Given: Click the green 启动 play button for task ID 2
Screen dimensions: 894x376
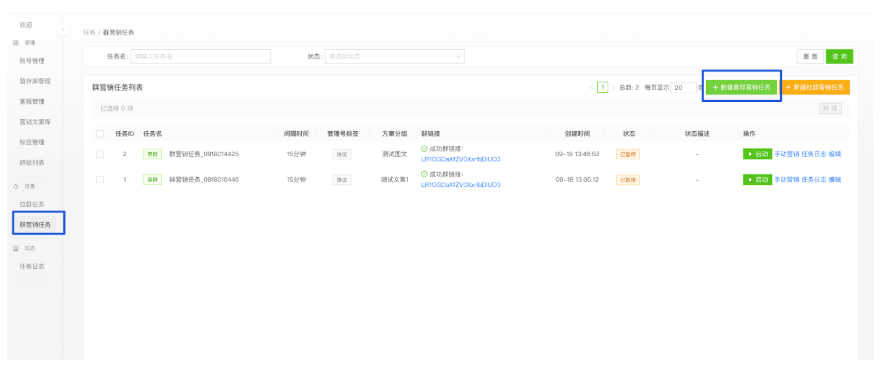Looking at the screenshot, I should click(757, 154).
